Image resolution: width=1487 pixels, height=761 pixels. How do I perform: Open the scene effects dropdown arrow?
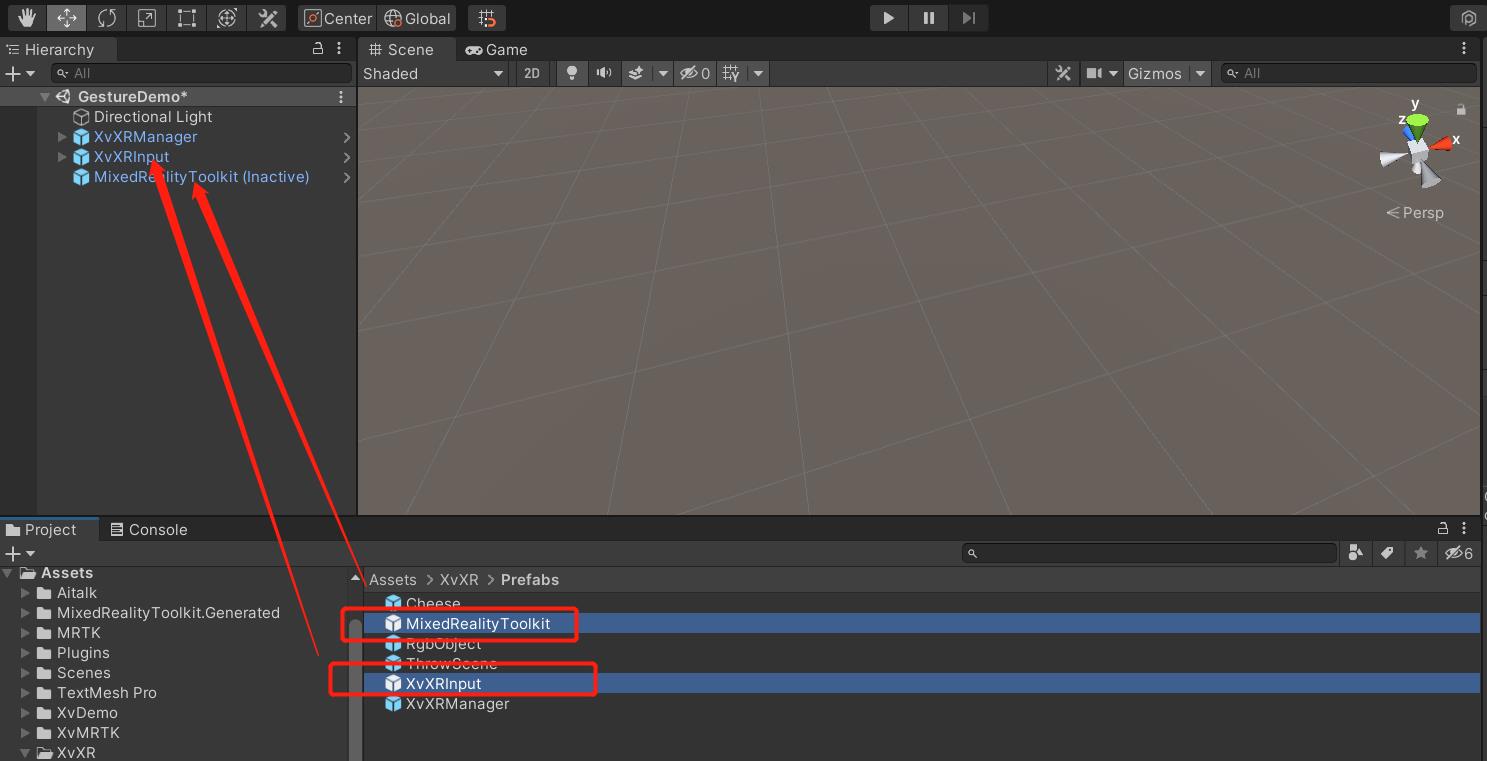[x=662, y=73]
